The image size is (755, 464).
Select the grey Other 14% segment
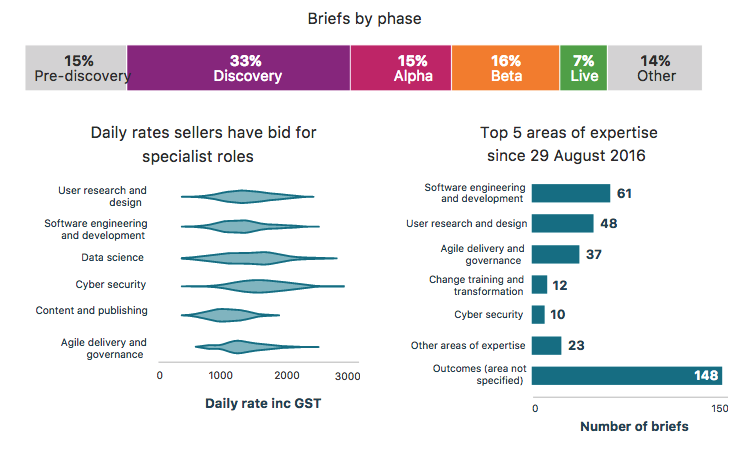point(655,68)
